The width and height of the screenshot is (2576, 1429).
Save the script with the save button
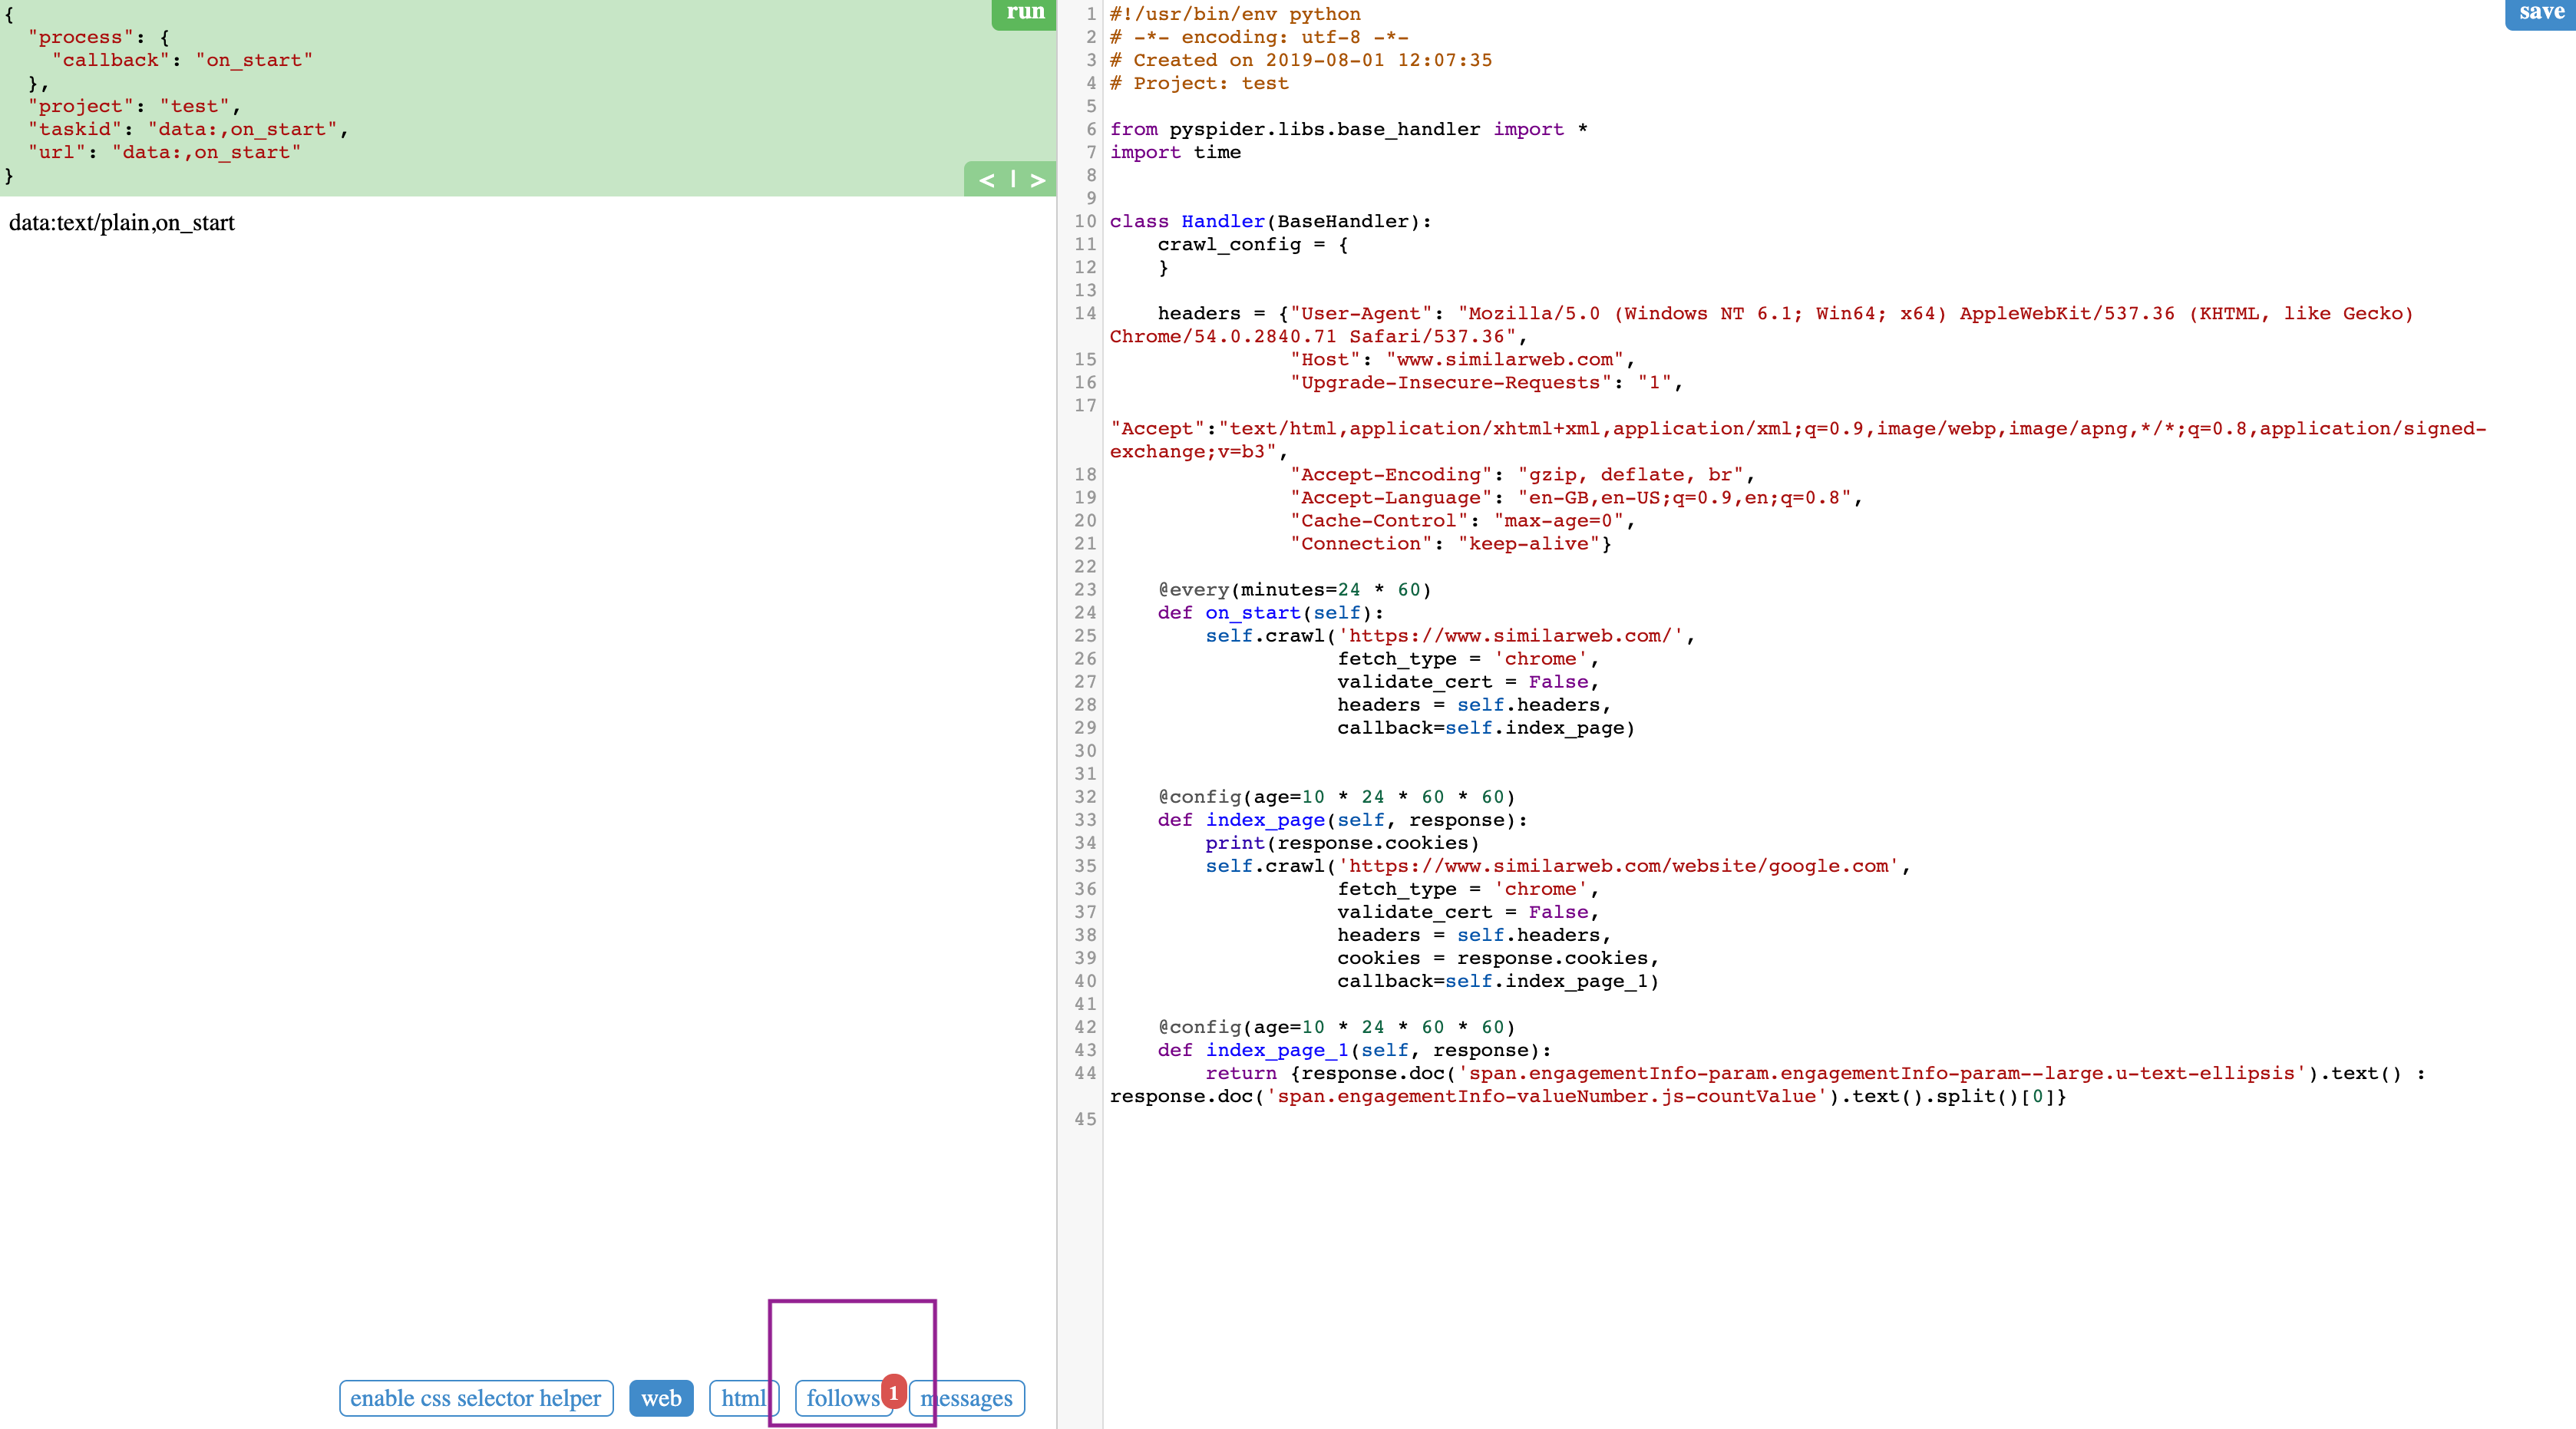(2540, 13)
